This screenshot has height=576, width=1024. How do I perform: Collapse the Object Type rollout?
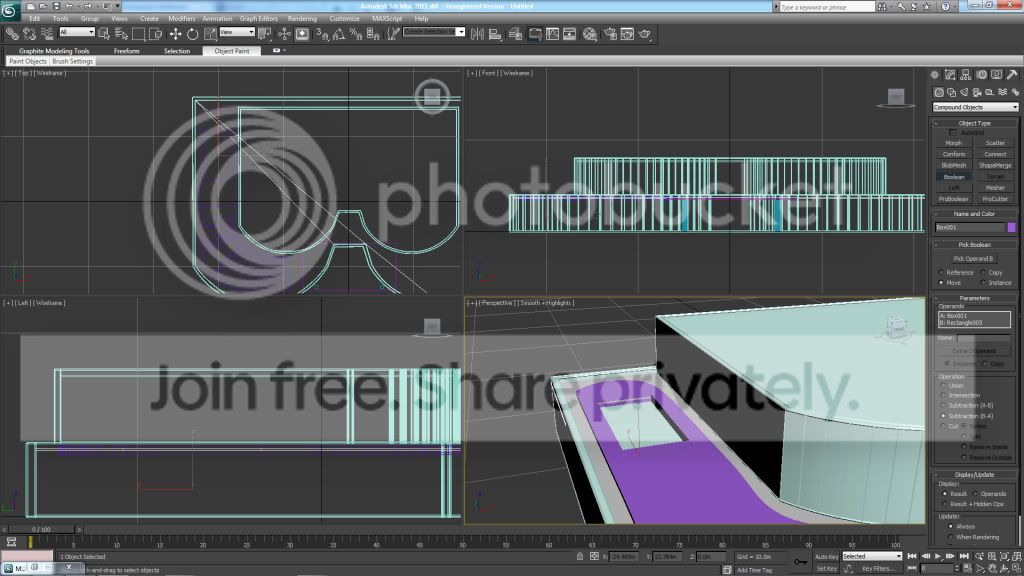pyautogui.click(x=974, y=123)
